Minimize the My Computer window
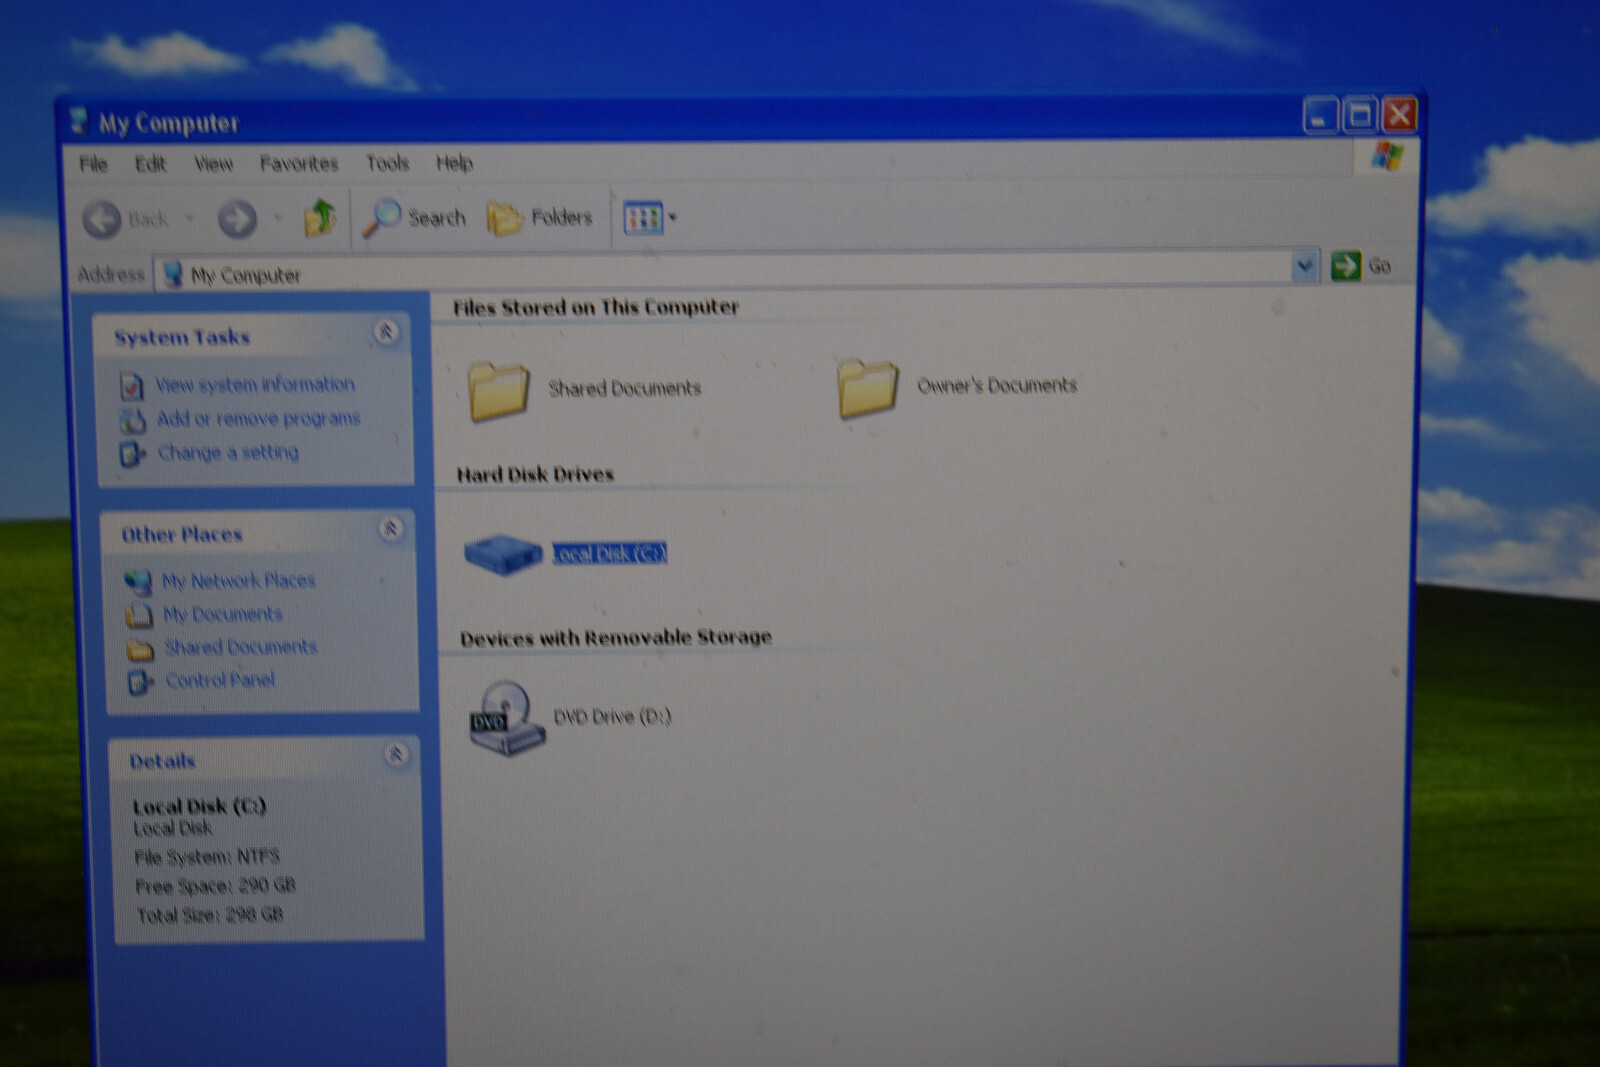1600x1067 pixels. click(x=1320, y=117)
